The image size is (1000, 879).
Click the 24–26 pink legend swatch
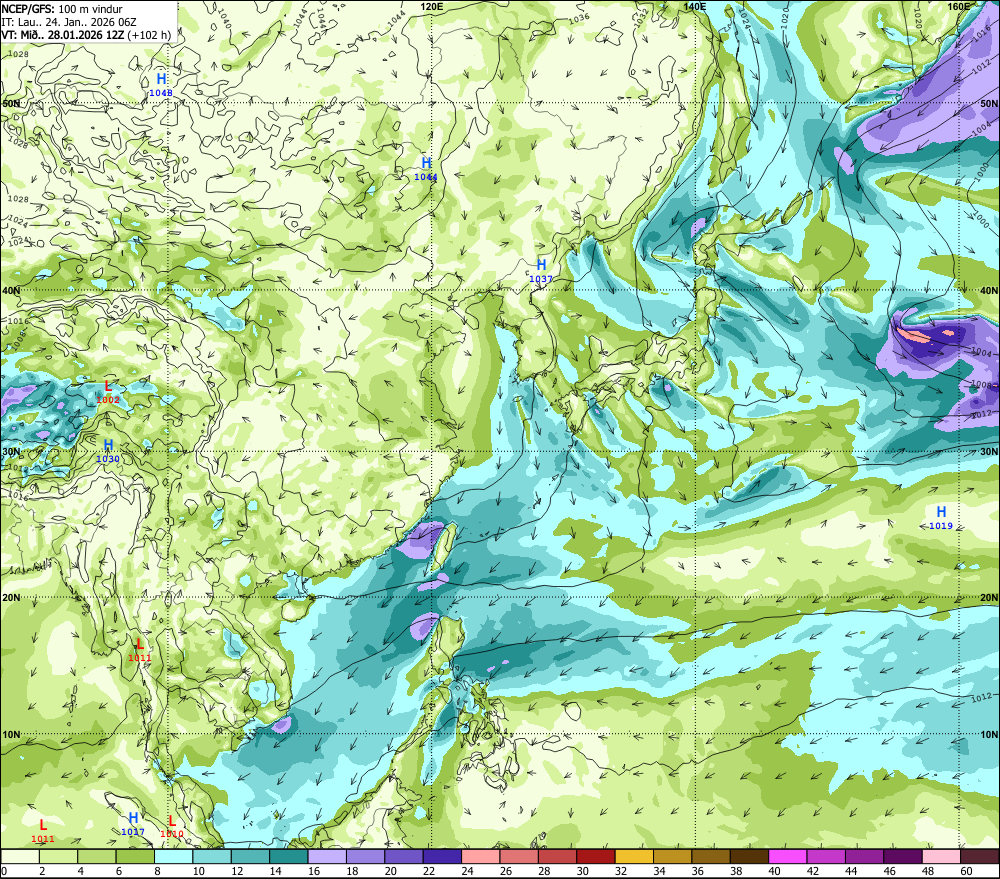point(480,856)
